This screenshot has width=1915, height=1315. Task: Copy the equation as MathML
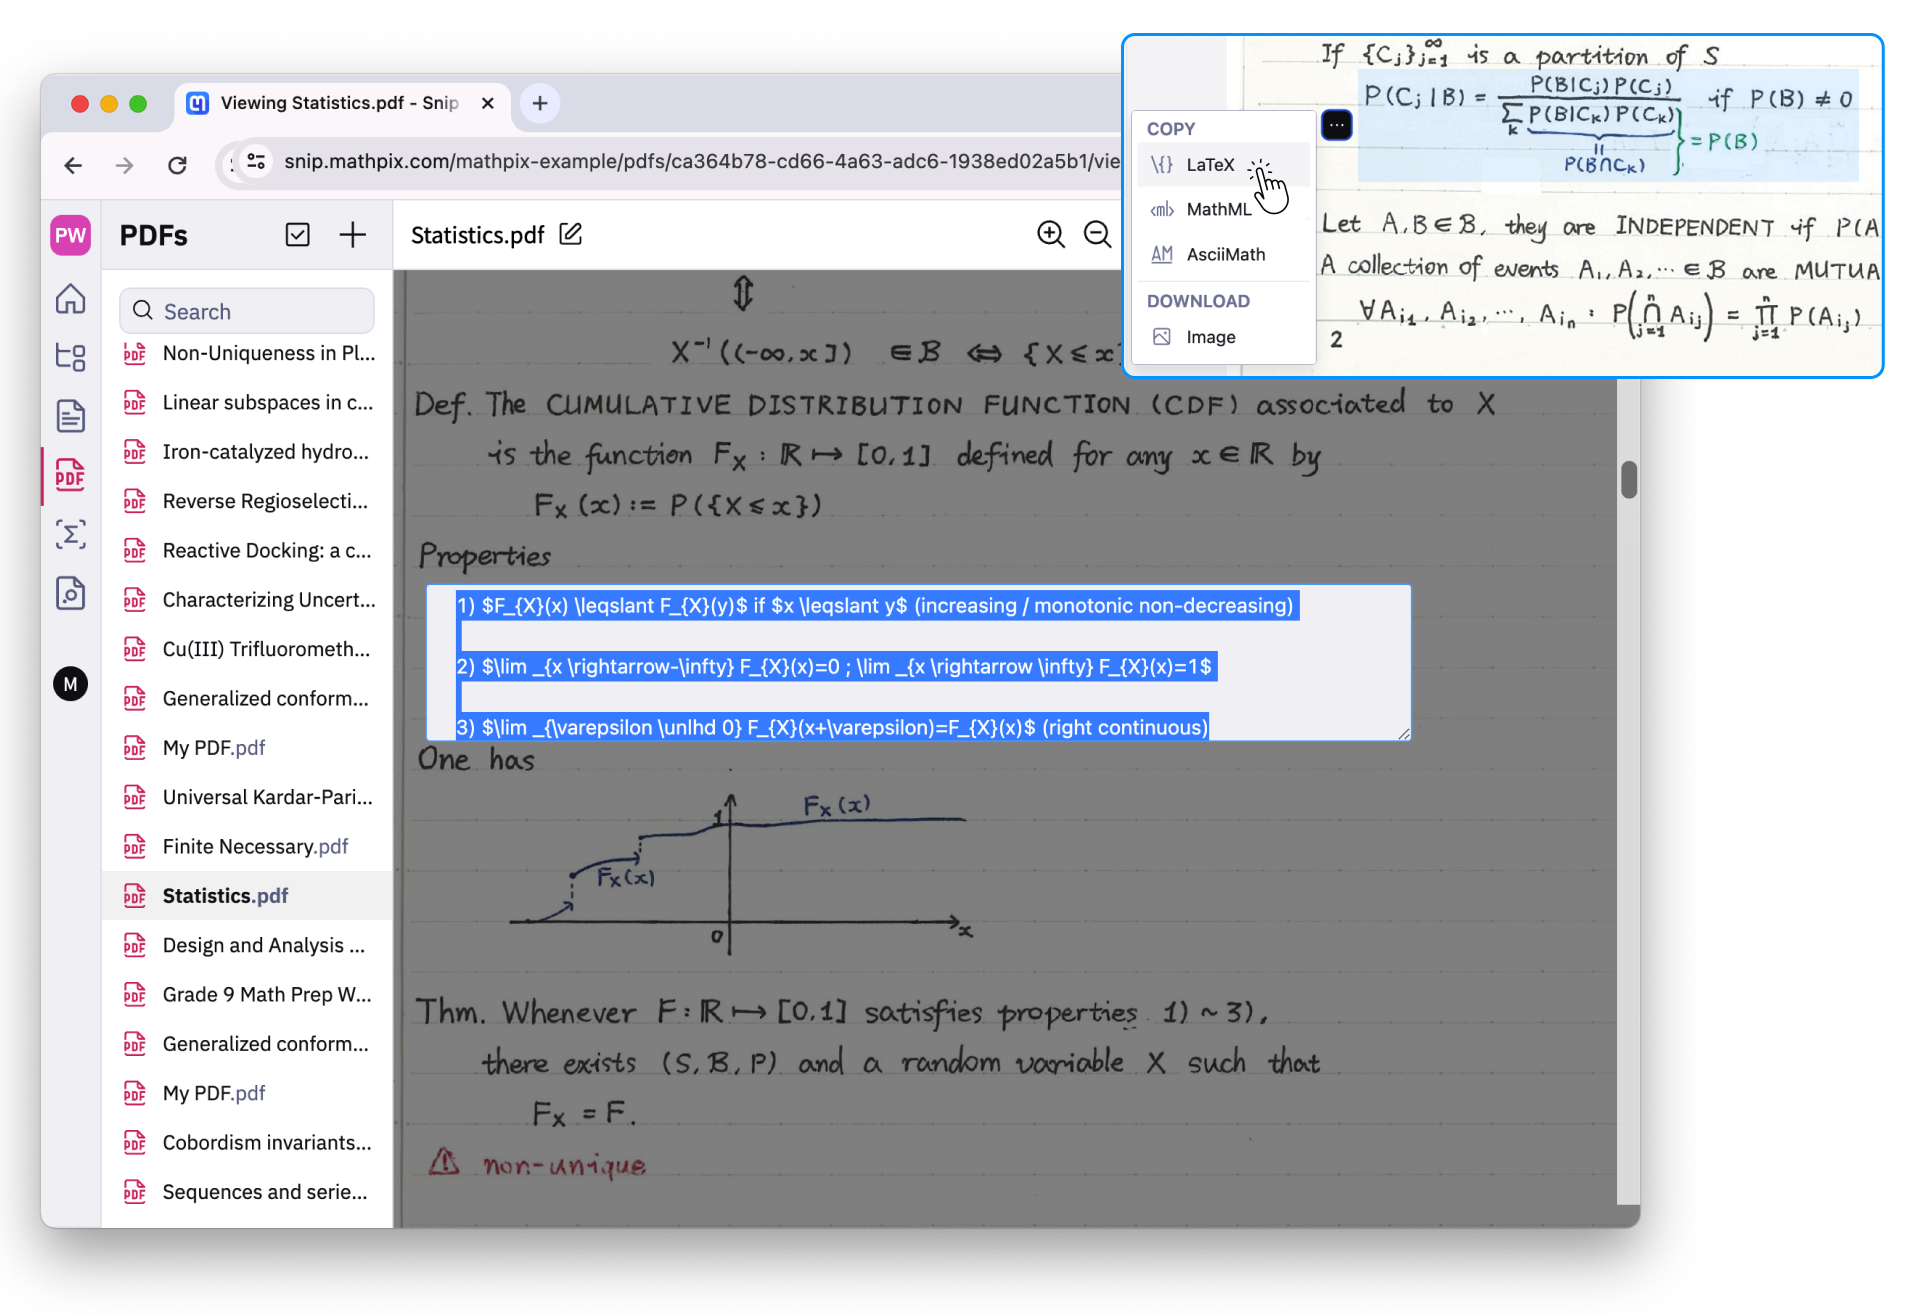click(x=1216, y=209)
